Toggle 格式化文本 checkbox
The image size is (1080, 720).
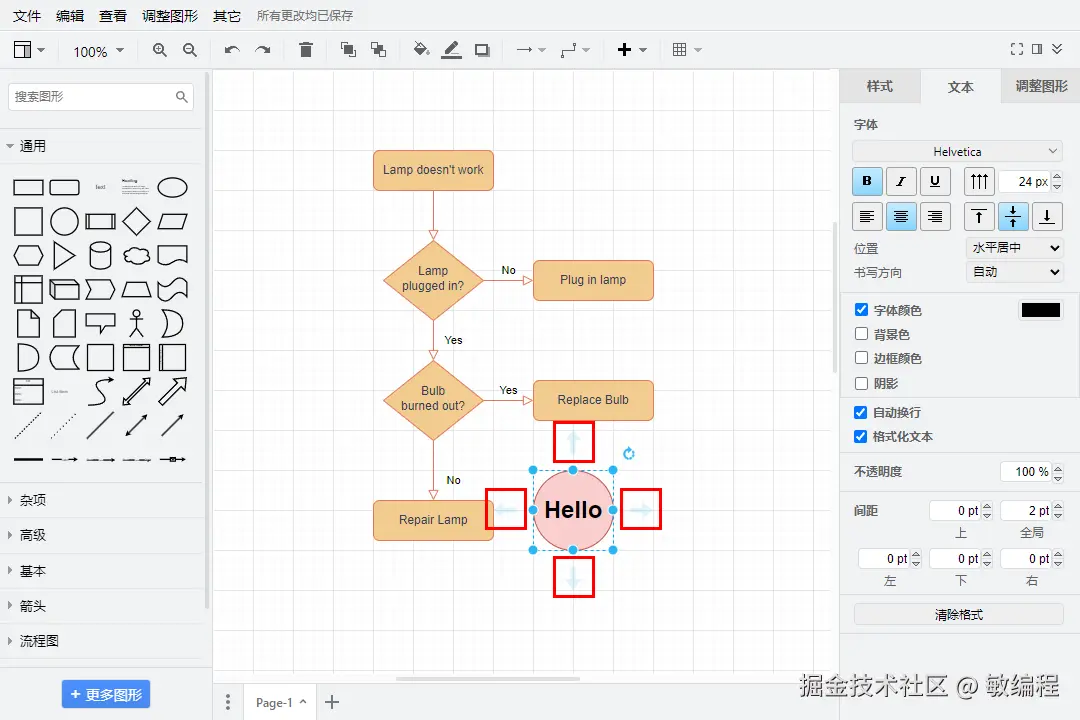point(860,436)
